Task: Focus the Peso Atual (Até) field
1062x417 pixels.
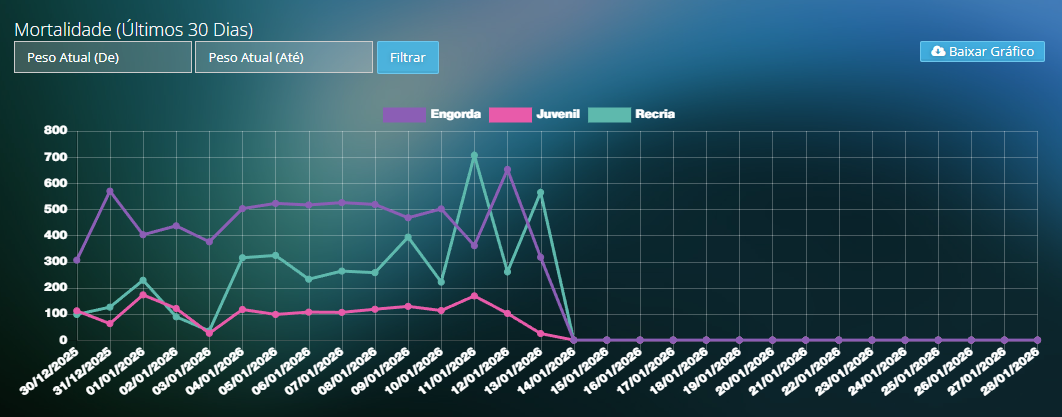Action: pyautogui.click(x=284, y=57)
